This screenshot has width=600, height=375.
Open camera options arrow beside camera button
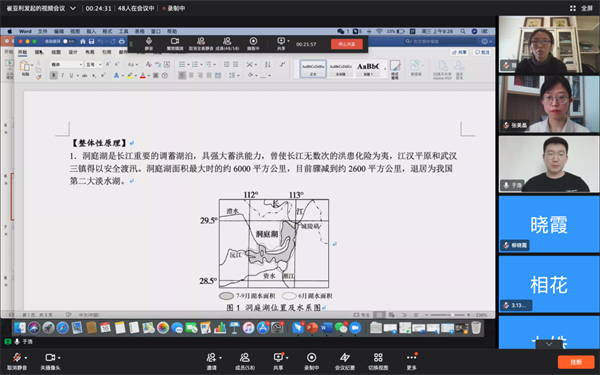[x=59, y=358]
